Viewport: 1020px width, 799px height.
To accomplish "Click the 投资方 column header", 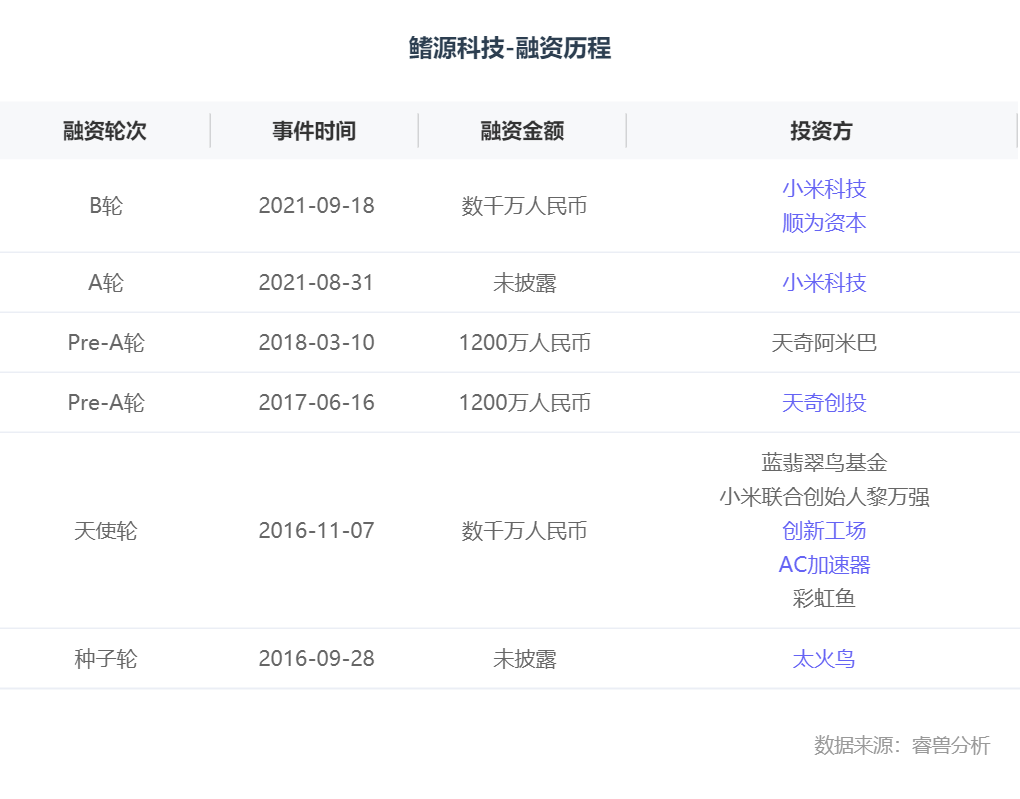I will pos(821,131).
